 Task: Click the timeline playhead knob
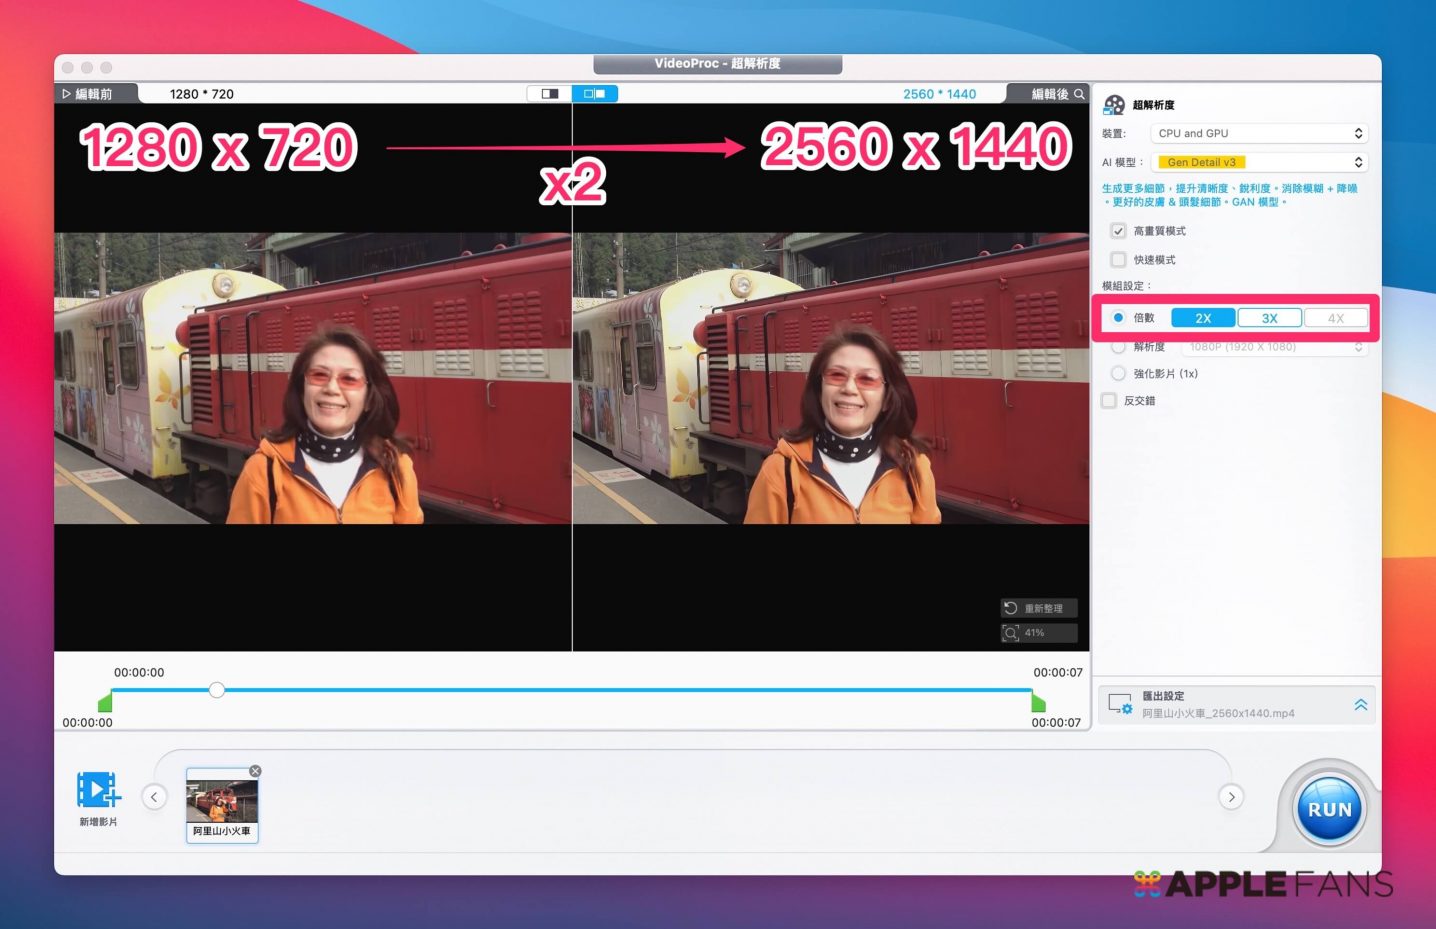(217, 690)
